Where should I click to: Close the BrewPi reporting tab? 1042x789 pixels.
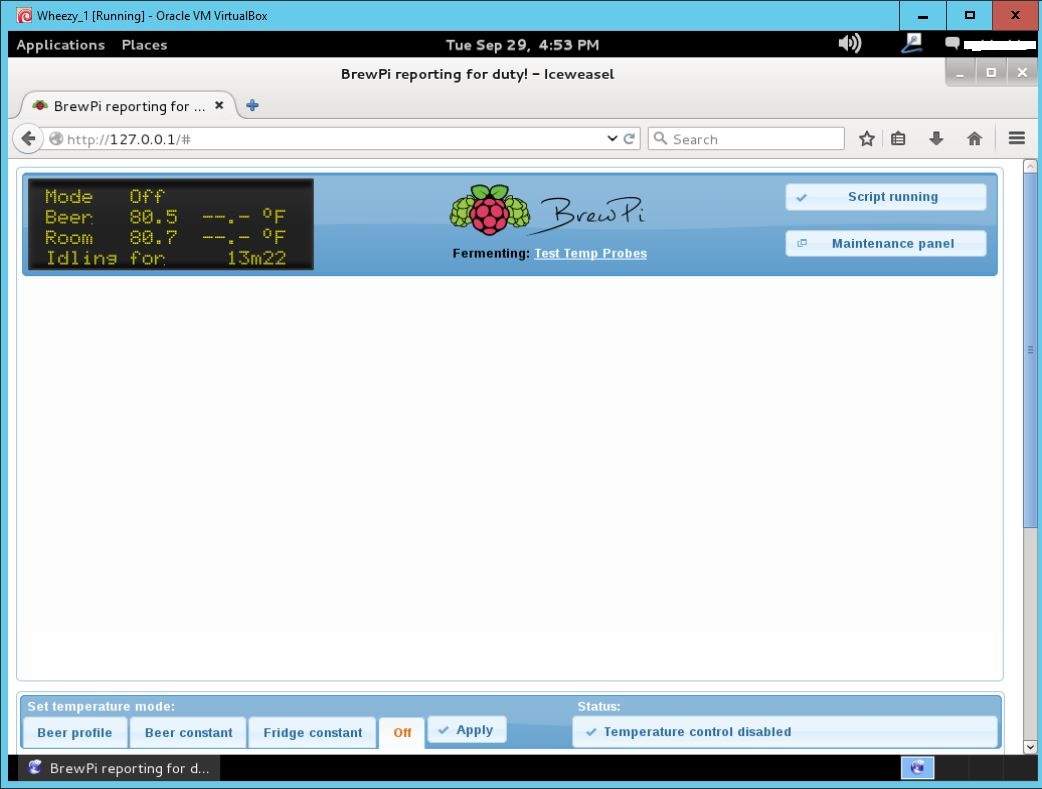pos(219,105)
